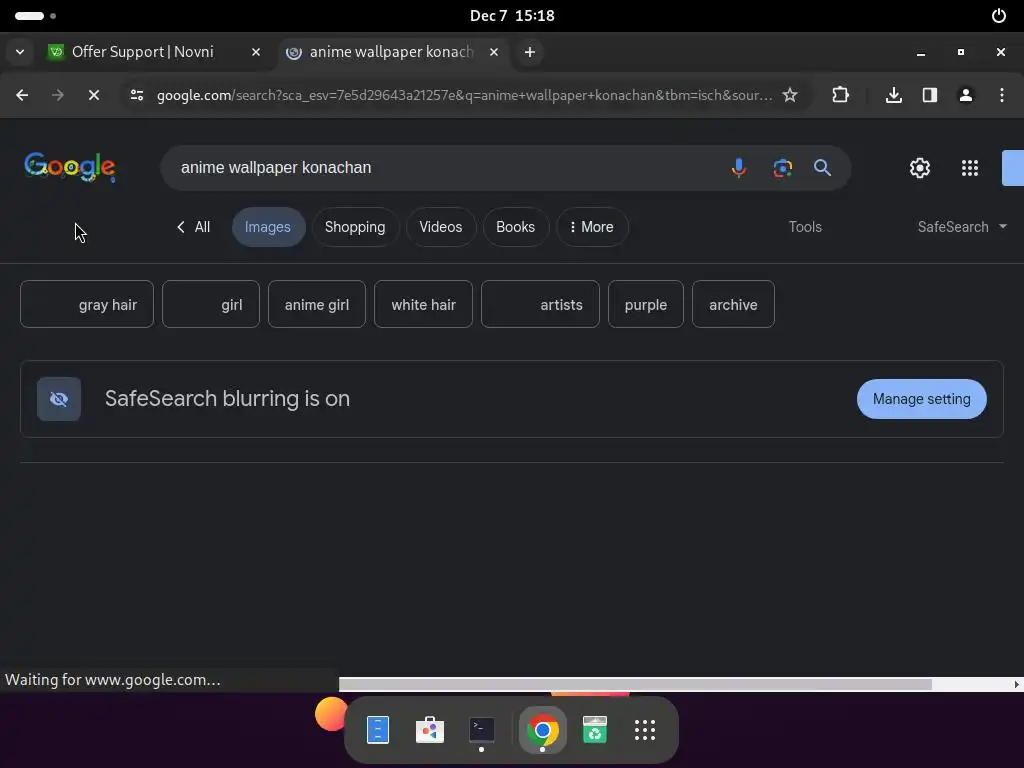This screenshot has height=768, width=1024.
Task: Open the clock showing Dec 7 15:18
Action: pyautogui.click(x=512, y=16)
